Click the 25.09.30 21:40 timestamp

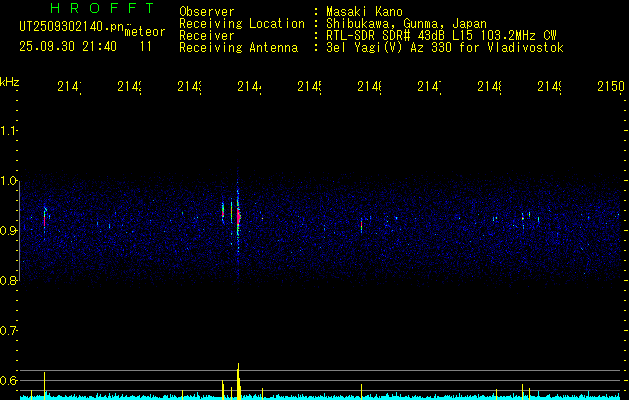click(x=68, y=46)
